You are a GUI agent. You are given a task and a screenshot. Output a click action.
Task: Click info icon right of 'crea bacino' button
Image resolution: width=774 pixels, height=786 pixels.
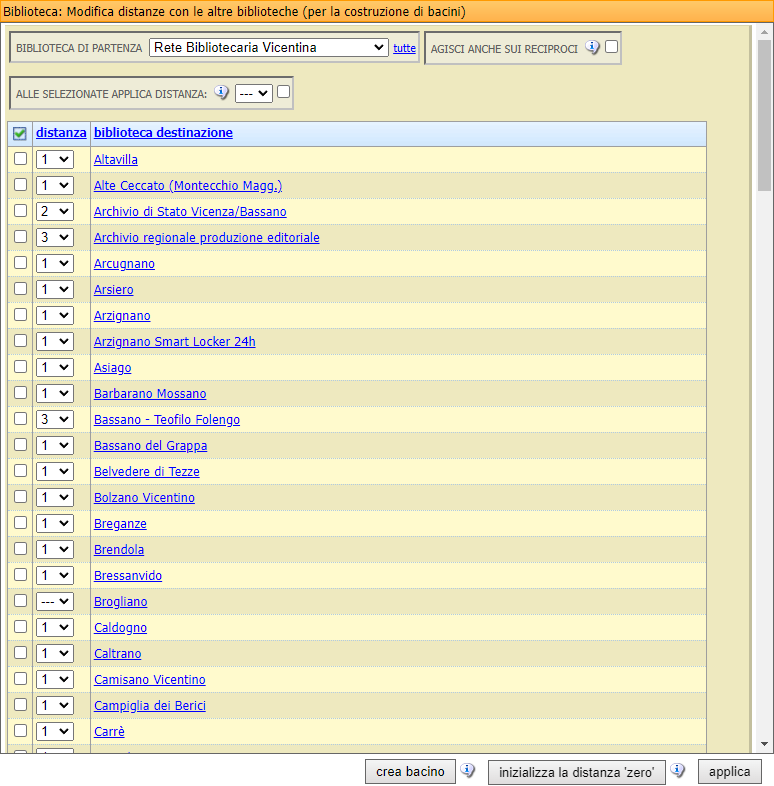467,771
